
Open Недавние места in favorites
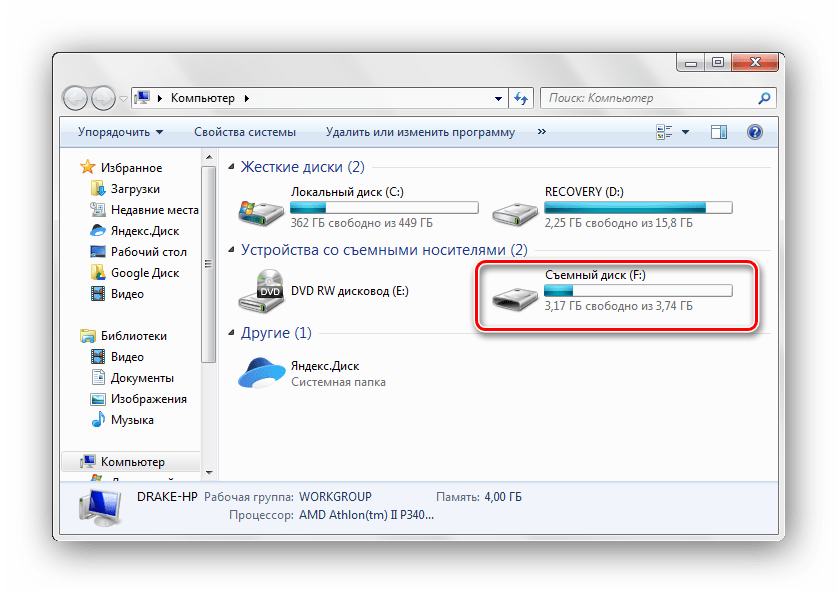(154, 210)
